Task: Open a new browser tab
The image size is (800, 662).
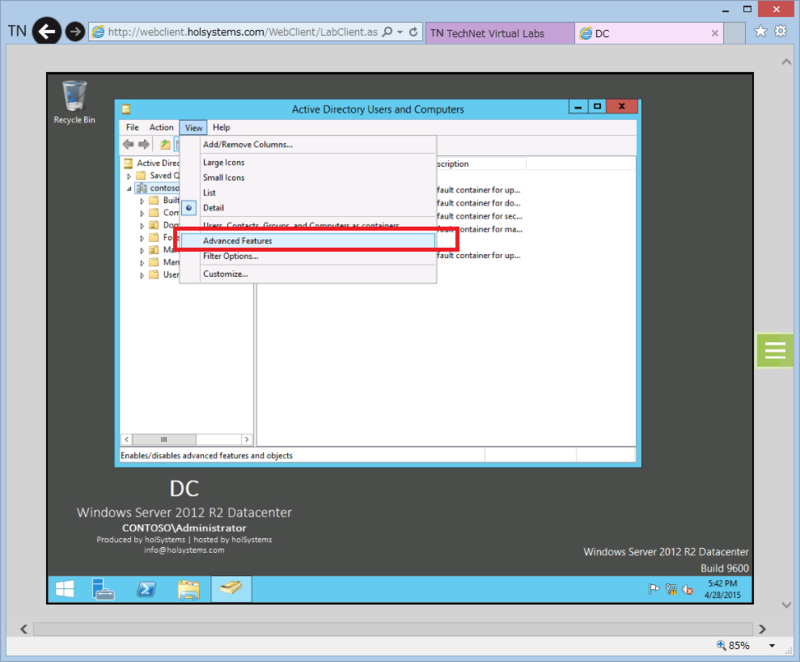Action: tap(734, 33)
